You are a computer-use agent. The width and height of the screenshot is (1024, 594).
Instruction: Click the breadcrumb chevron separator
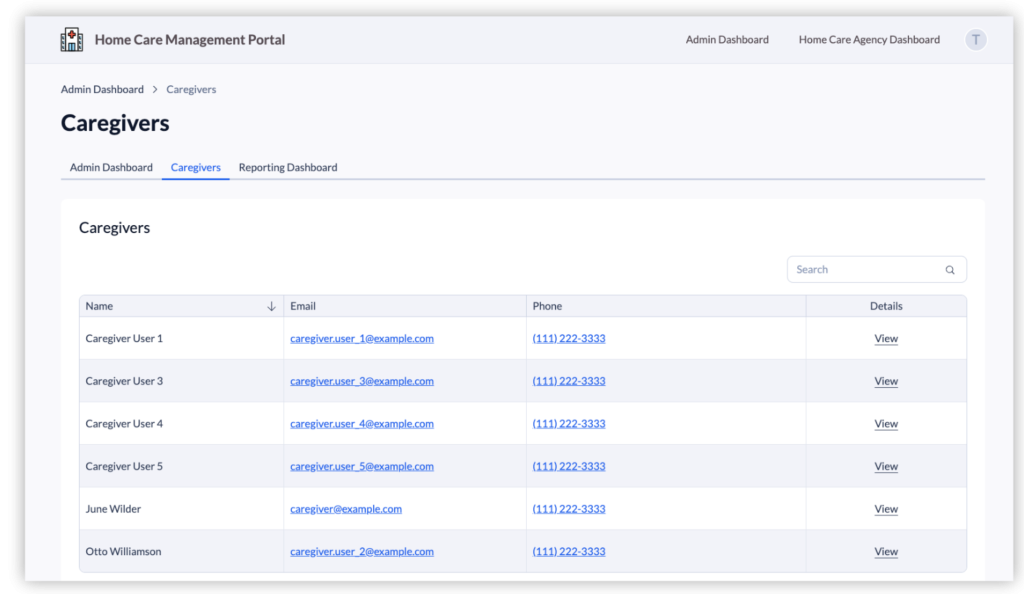click(155, 89)
